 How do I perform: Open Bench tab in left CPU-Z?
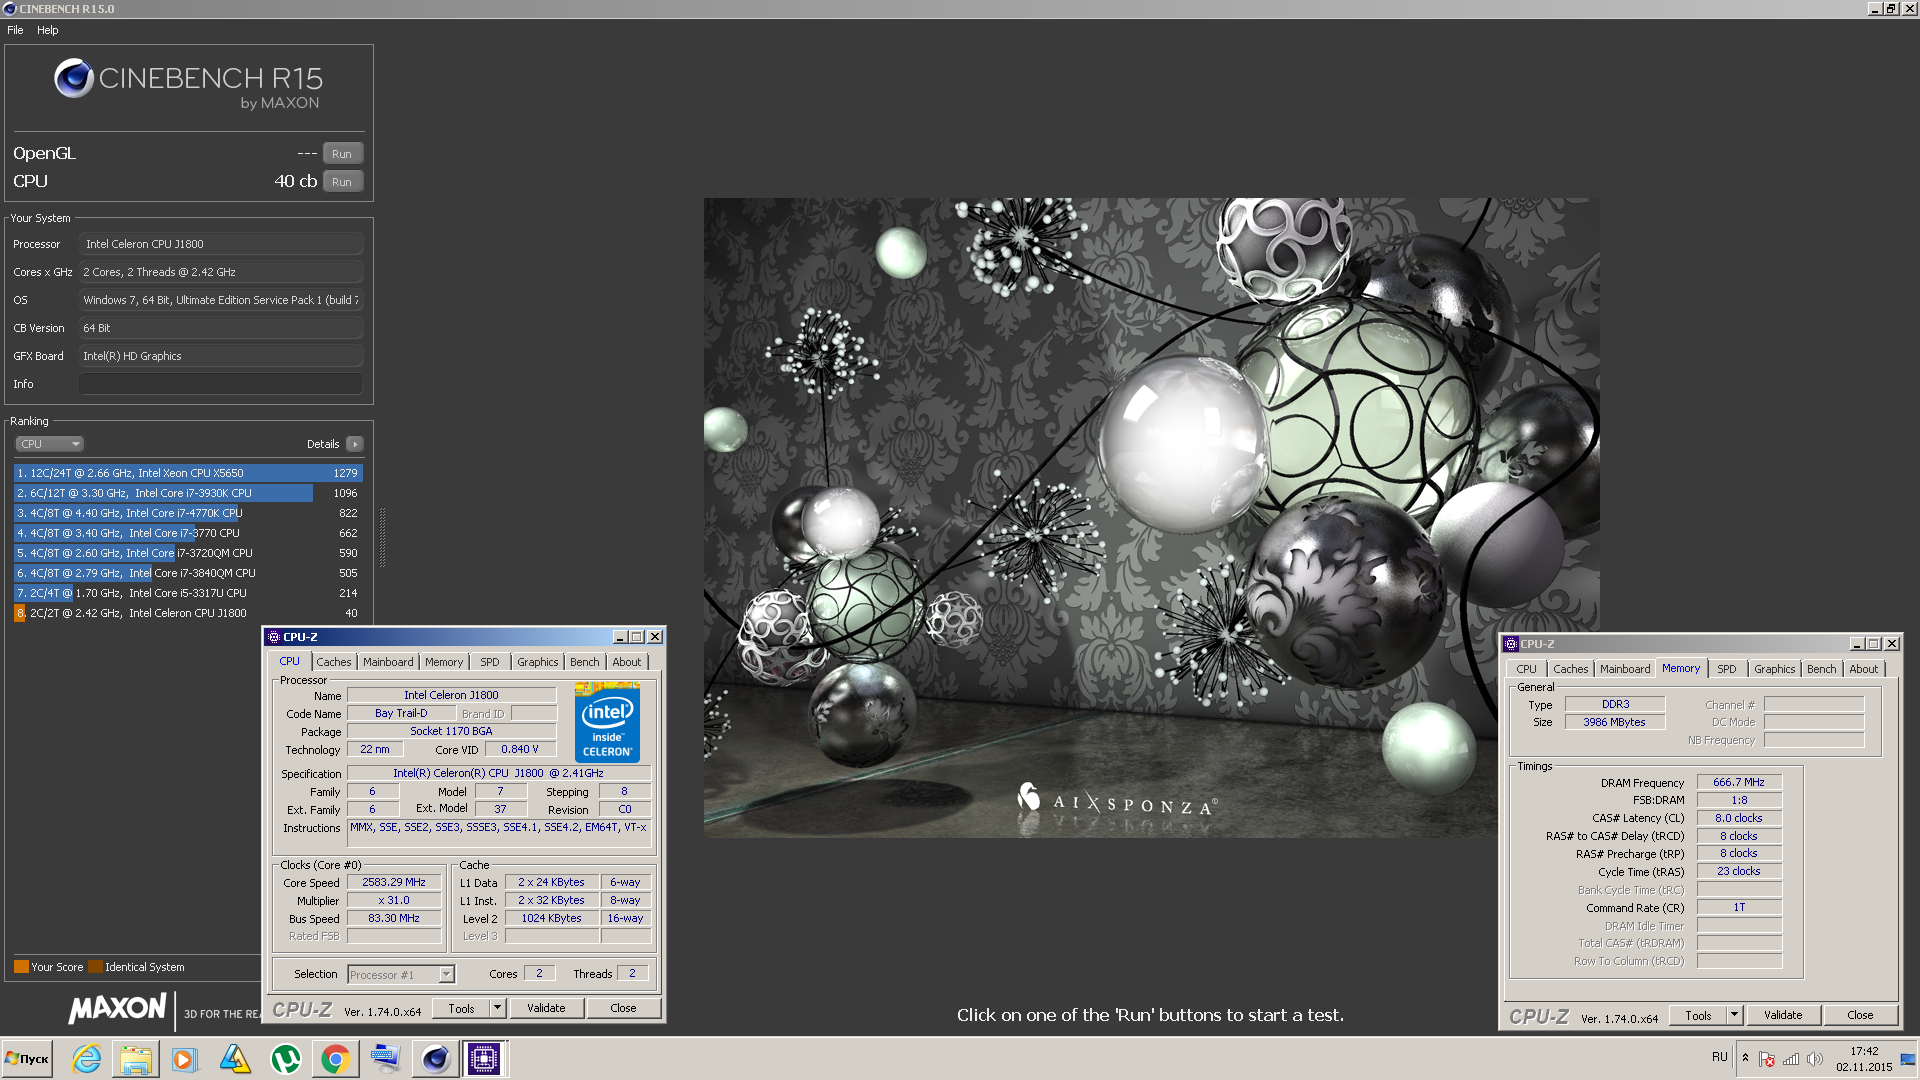point(585,662)
